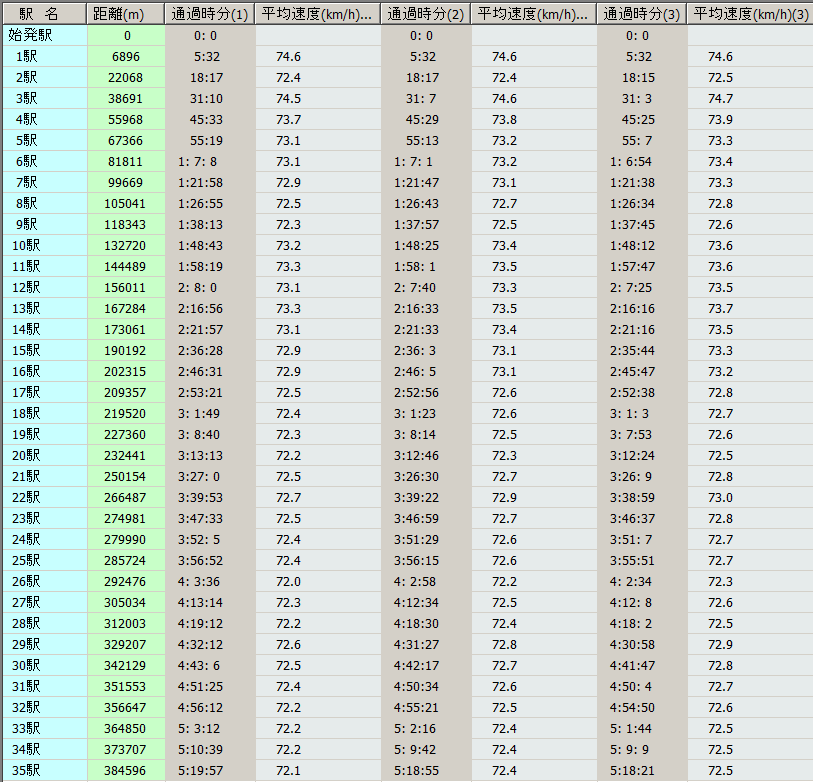The height and width of the screenshot is (782, 813).
Task: Select the 20駅 station cell
Action: point(45,455)
